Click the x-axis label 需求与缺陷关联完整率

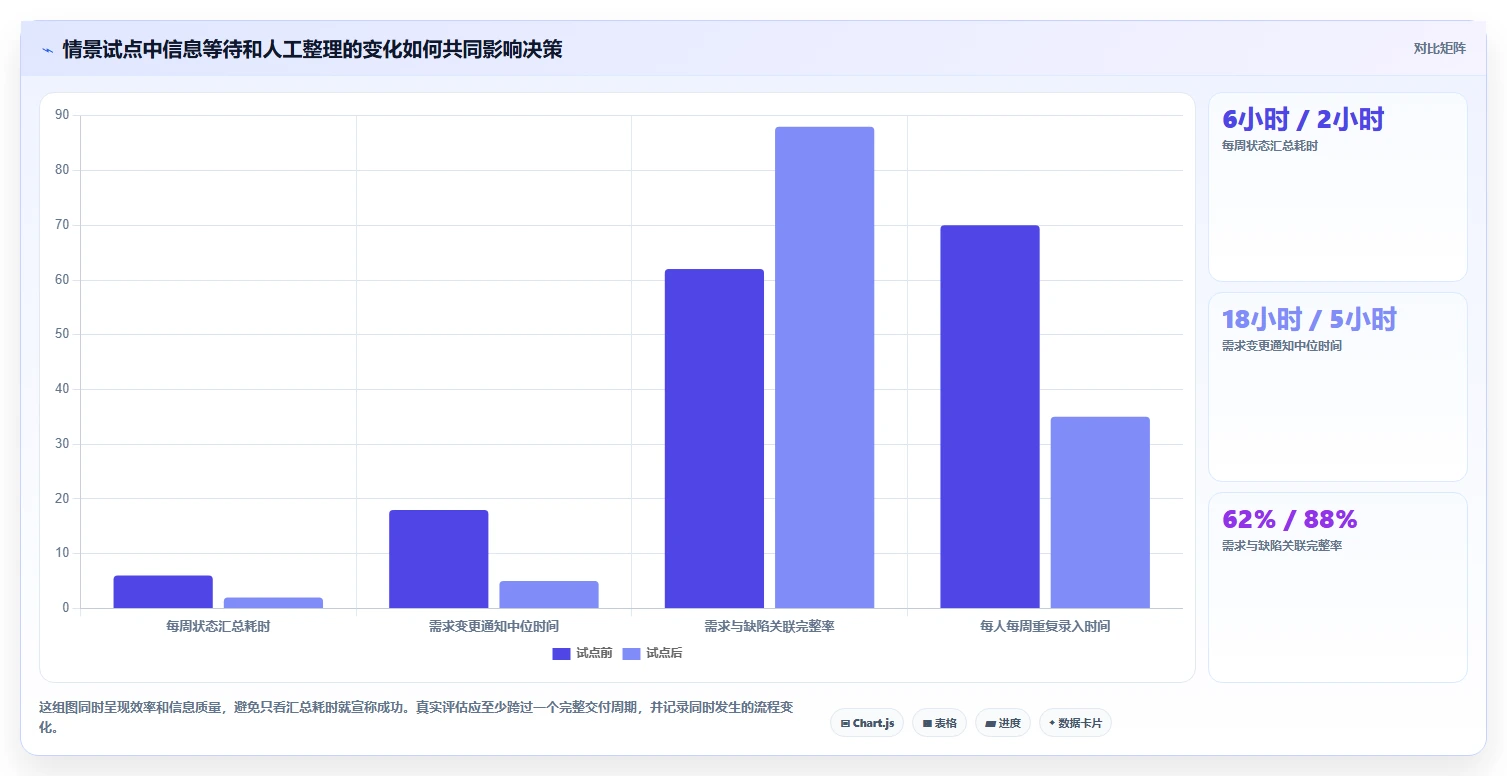click(x=769, y=627)
